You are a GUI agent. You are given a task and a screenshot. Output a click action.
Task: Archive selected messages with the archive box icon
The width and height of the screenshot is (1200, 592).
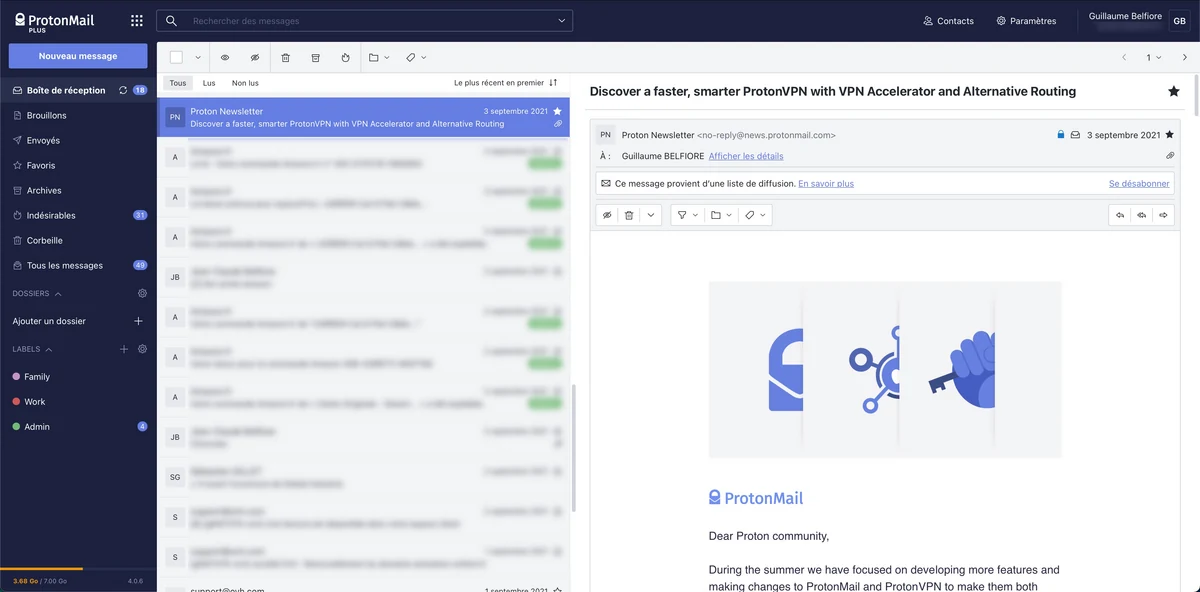[x=316, y=58]
